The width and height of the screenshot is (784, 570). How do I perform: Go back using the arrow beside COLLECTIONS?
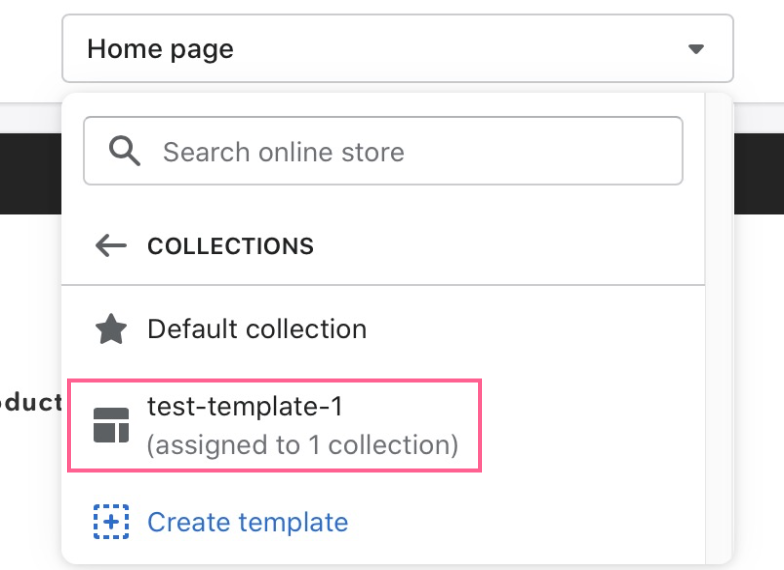[x=111, y=246]
